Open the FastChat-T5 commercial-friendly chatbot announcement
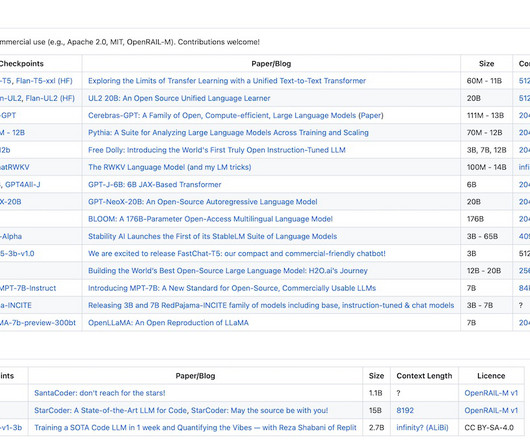 click(x=237, y=253)
